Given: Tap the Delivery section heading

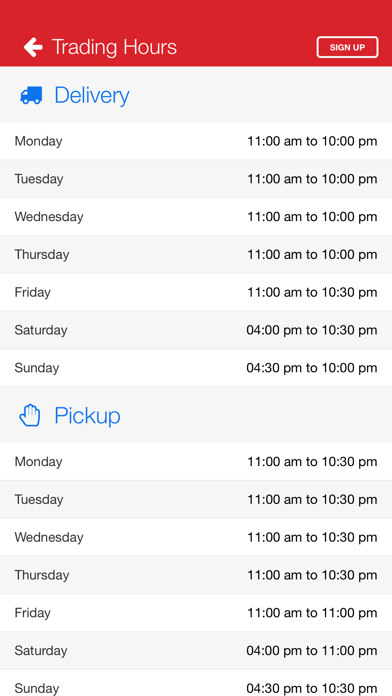Looking at the screenshot, I should click(92, 95).
